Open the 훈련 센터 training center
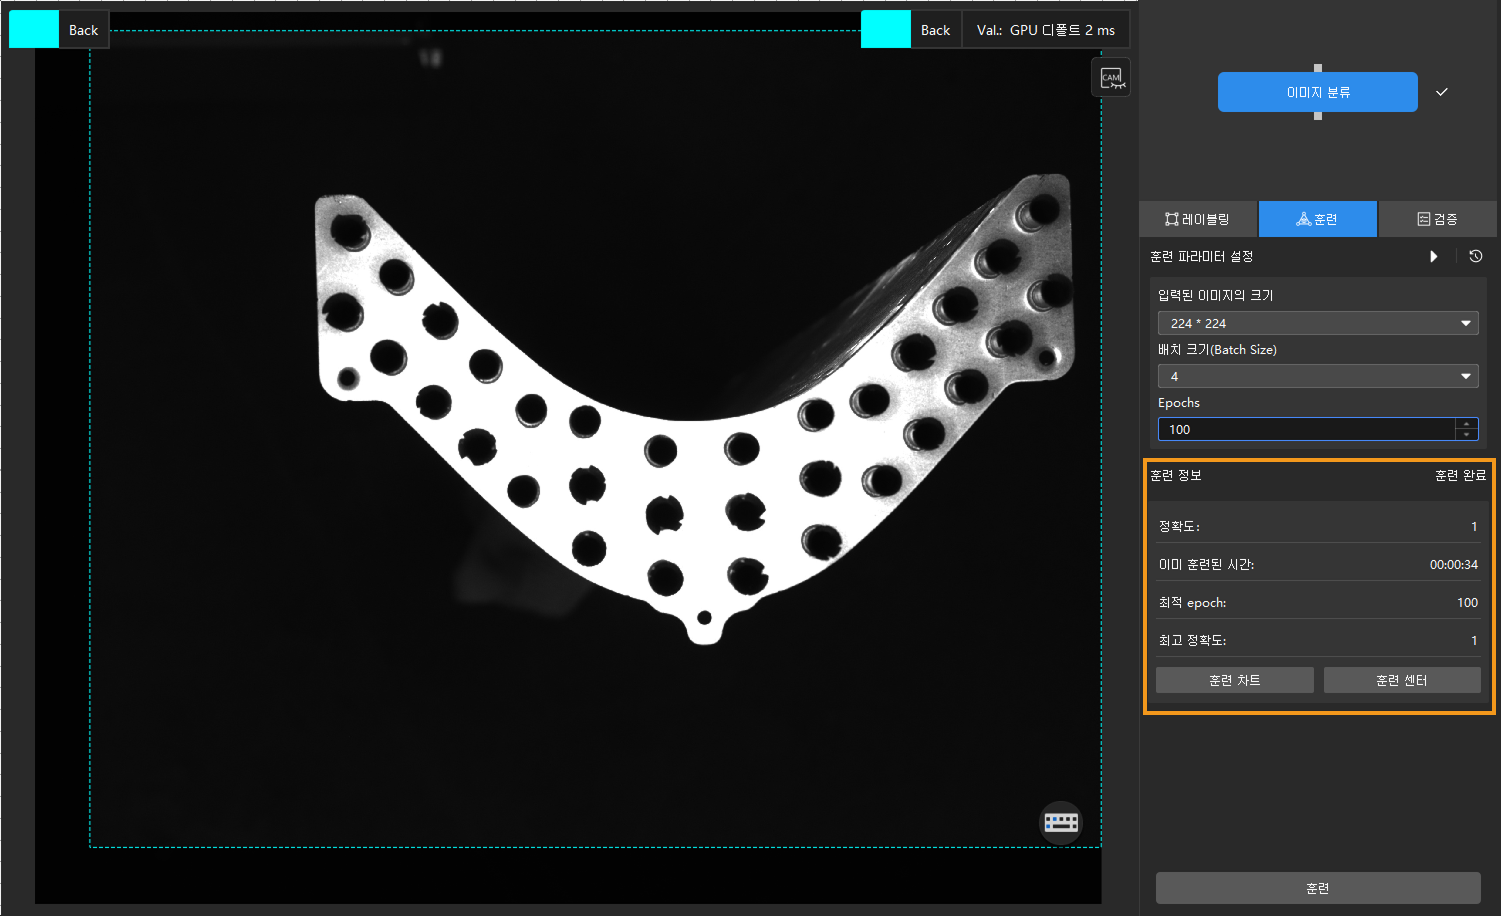This screenshot has height=916, width=1501. pos(1401,680)
